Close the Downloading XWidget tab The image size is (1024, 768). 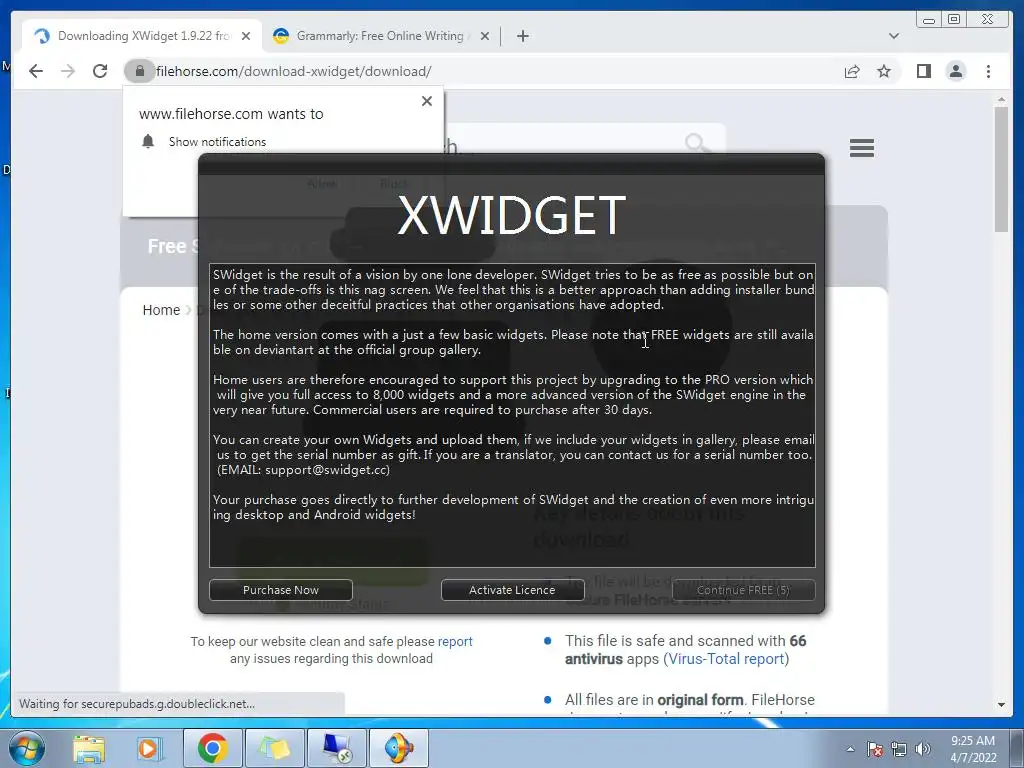[x=246, y=36]
